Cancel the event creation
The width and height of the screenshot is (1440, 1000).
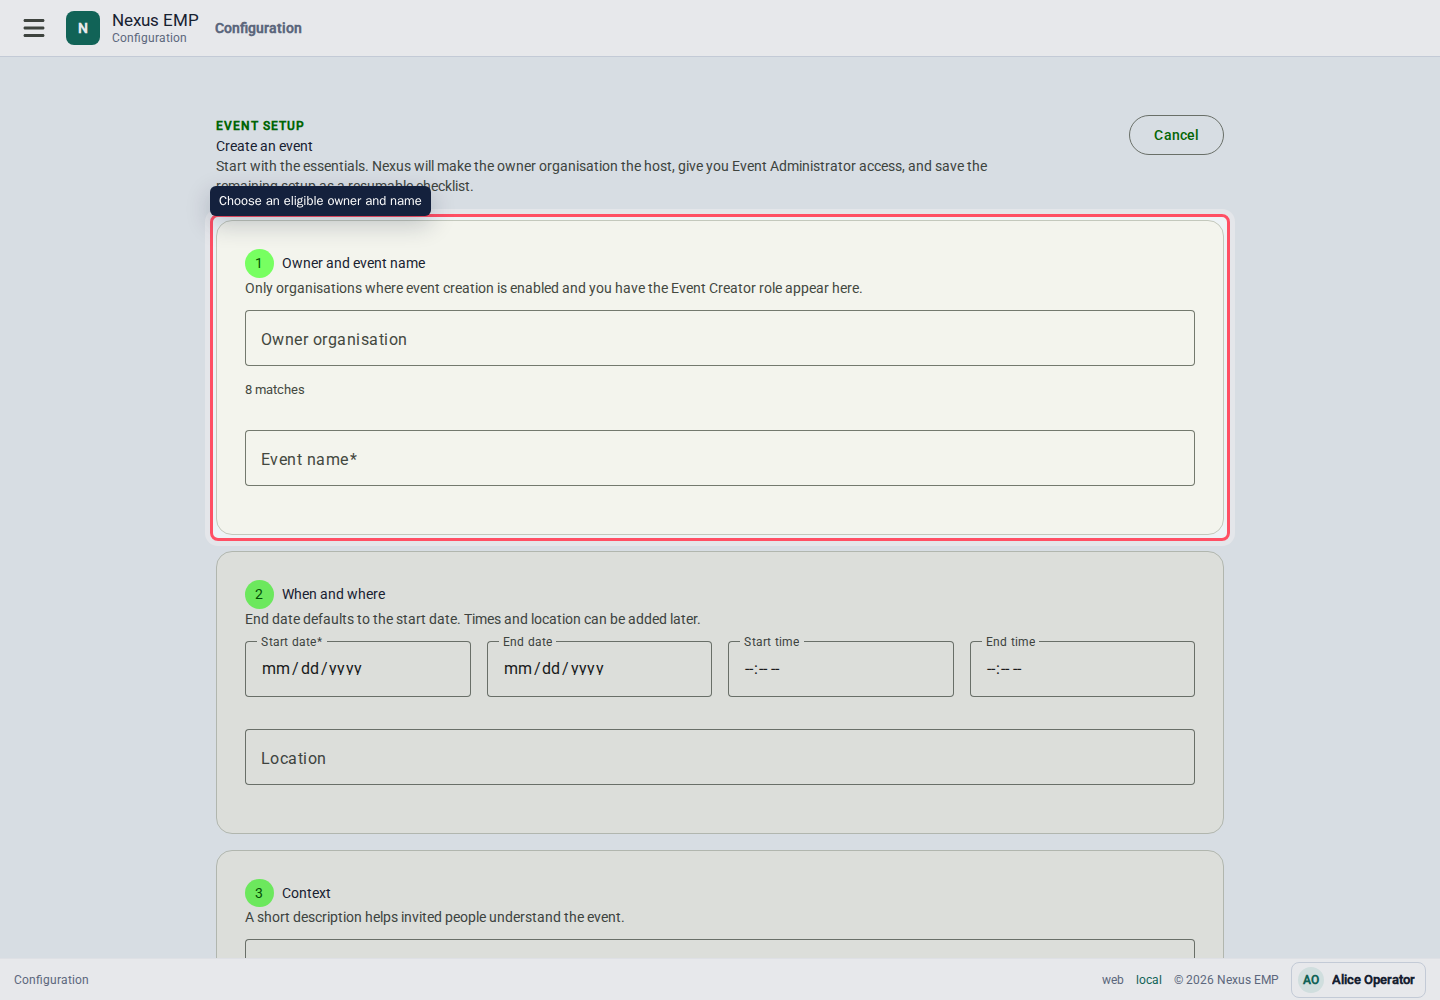(1176, 135)
